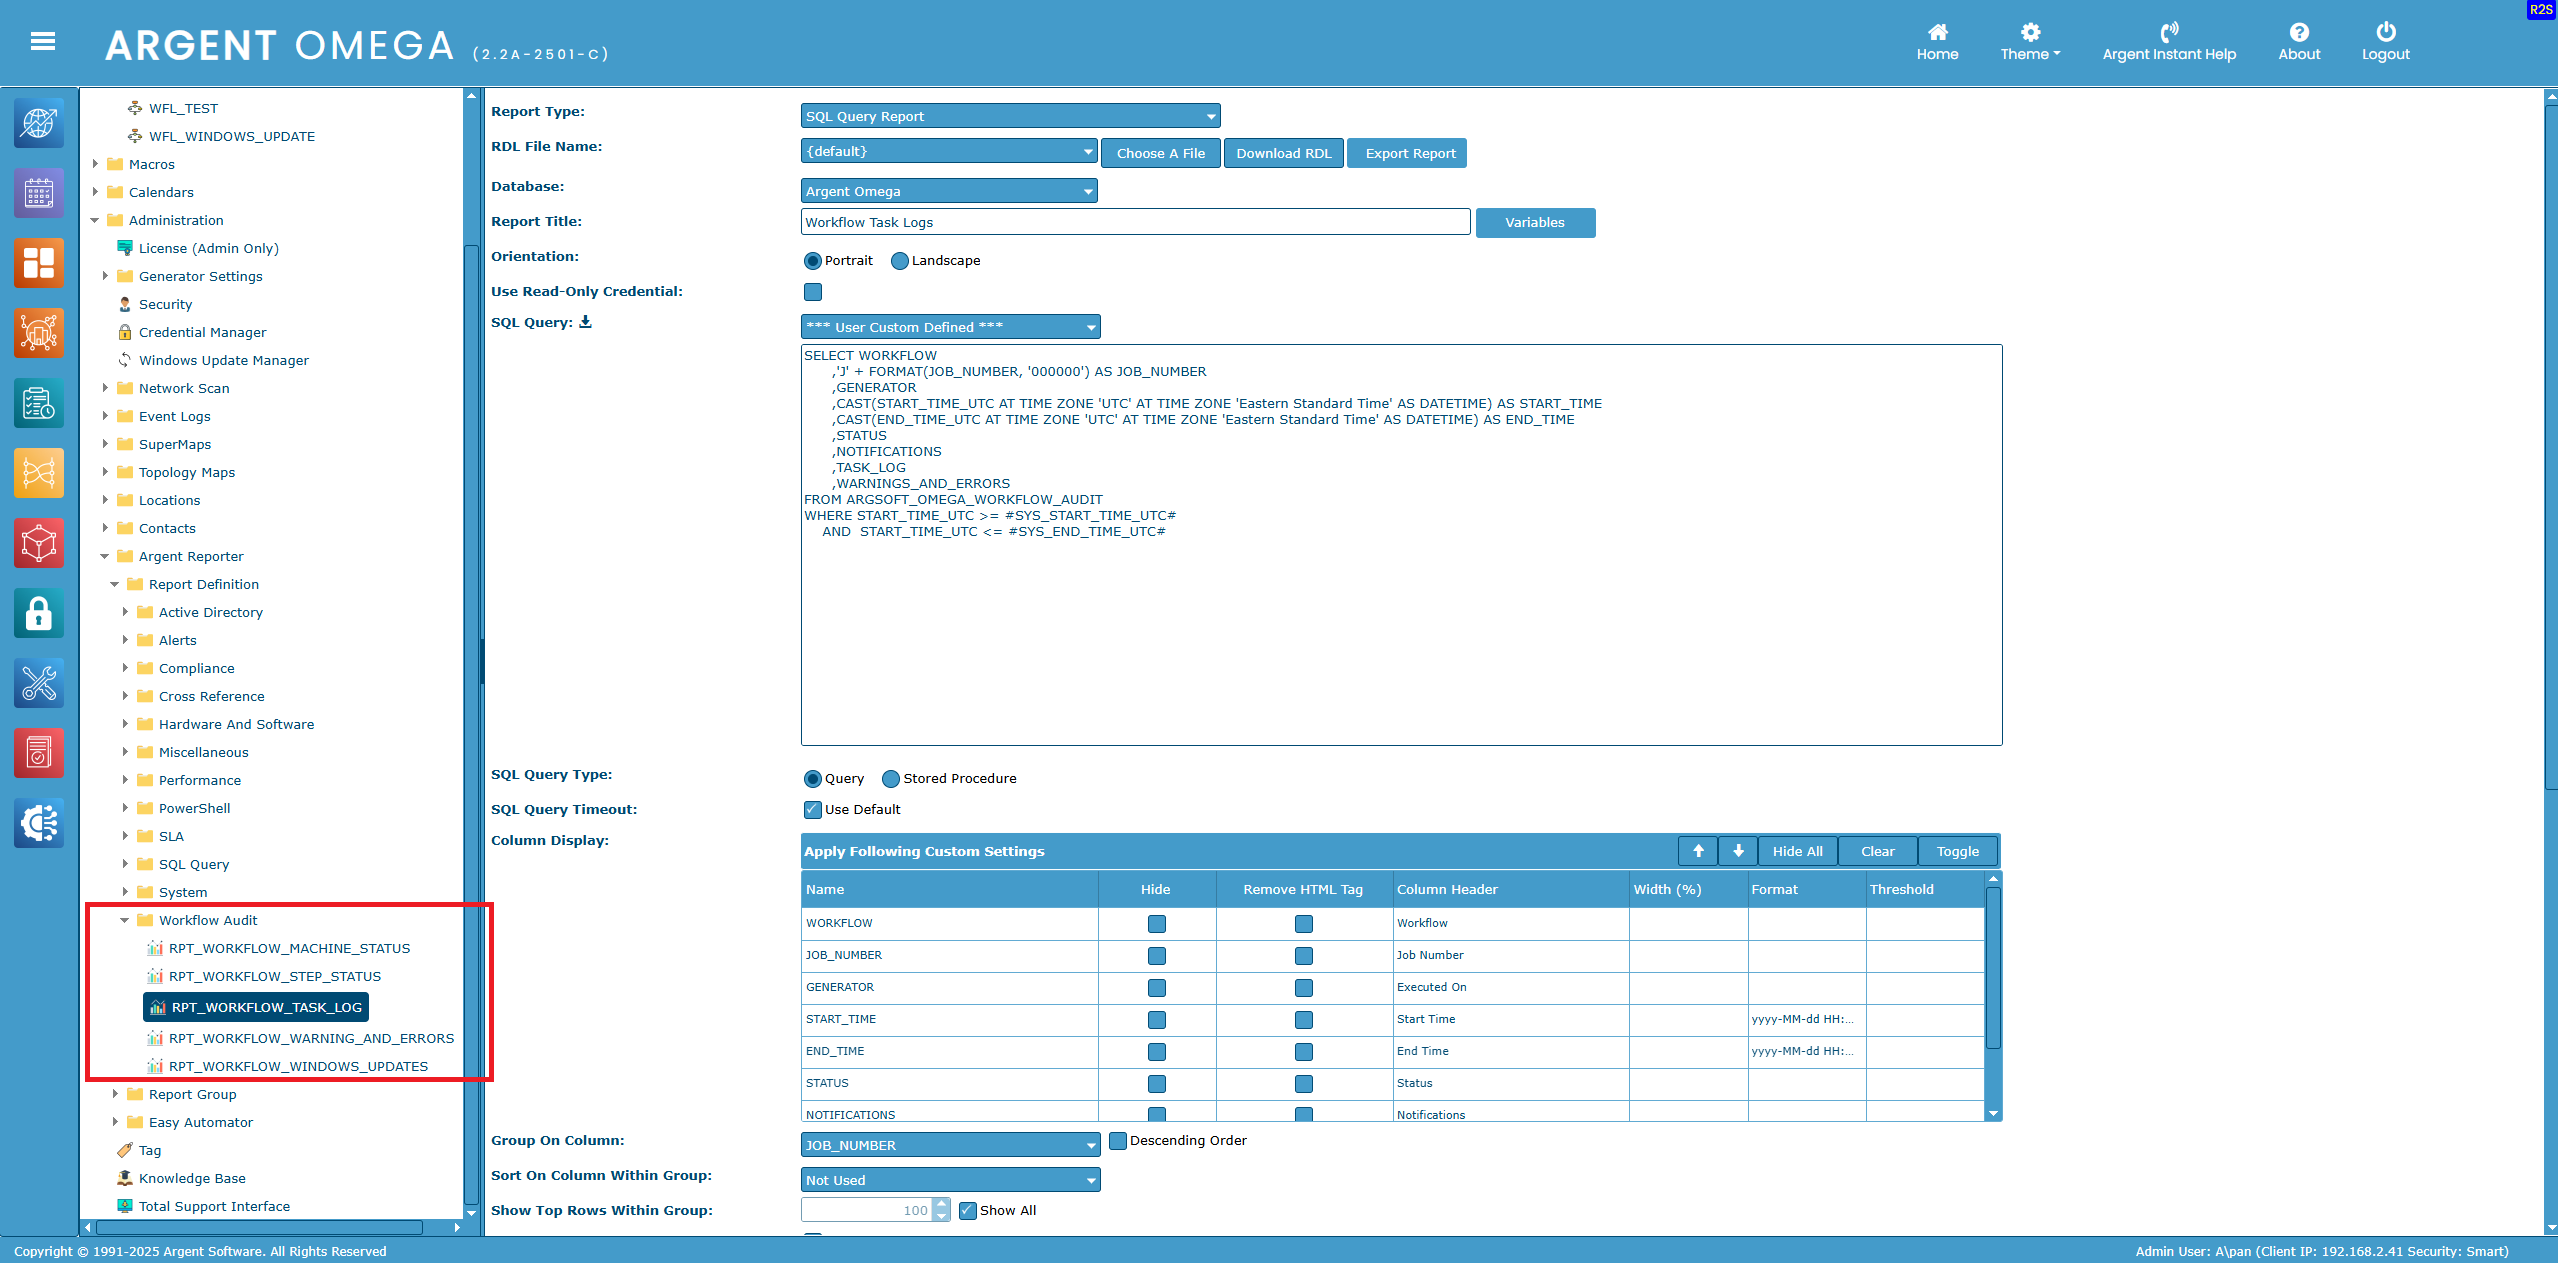Open the calendar icon in left sidebar
The image size is (2558, 1263).
(39, 193)
